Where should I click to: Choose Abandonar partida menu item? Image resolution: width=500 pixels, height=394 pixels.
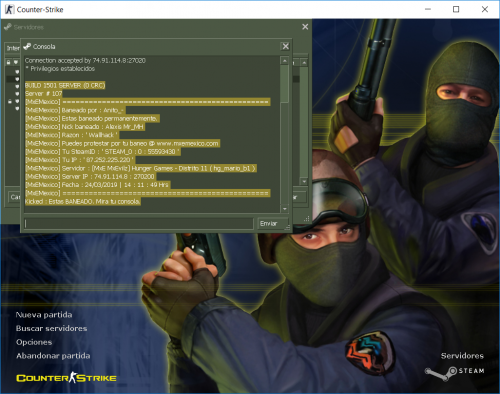[53, 356]
